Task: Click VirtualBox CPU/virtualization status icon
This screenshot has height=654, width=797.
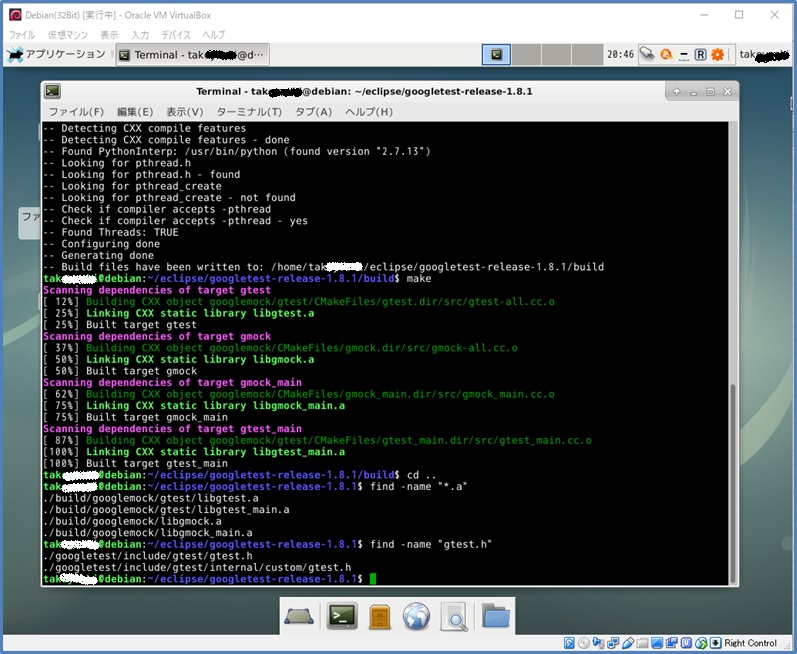Action: coord(686,643)
